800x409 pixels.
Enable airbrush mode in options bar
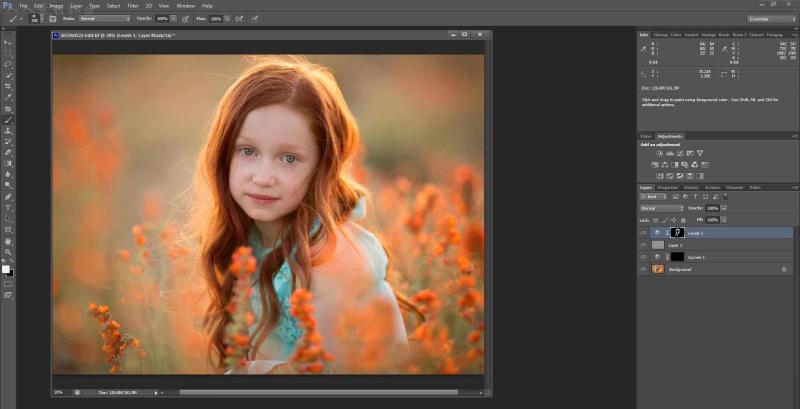pos(239,19)
